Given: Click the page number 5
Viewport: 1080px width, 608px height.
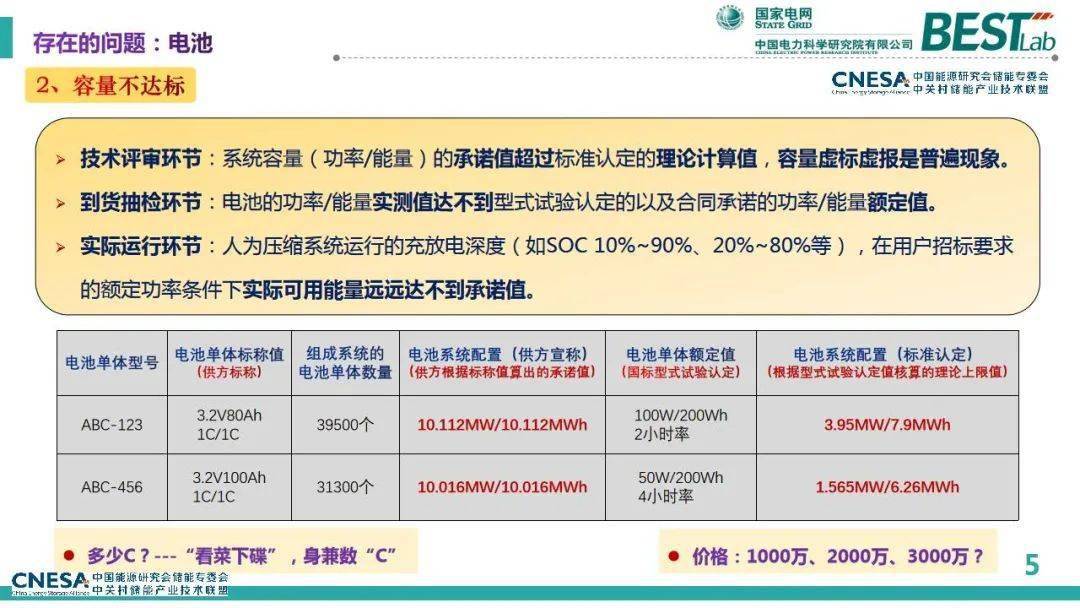Looking at the screenshot, I should (1031, 565).
